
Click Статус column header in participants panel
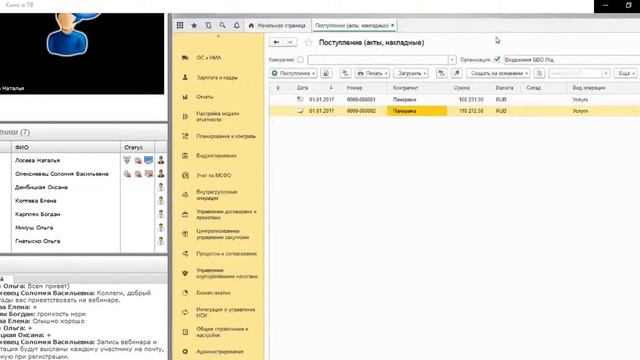coord(133,147)
